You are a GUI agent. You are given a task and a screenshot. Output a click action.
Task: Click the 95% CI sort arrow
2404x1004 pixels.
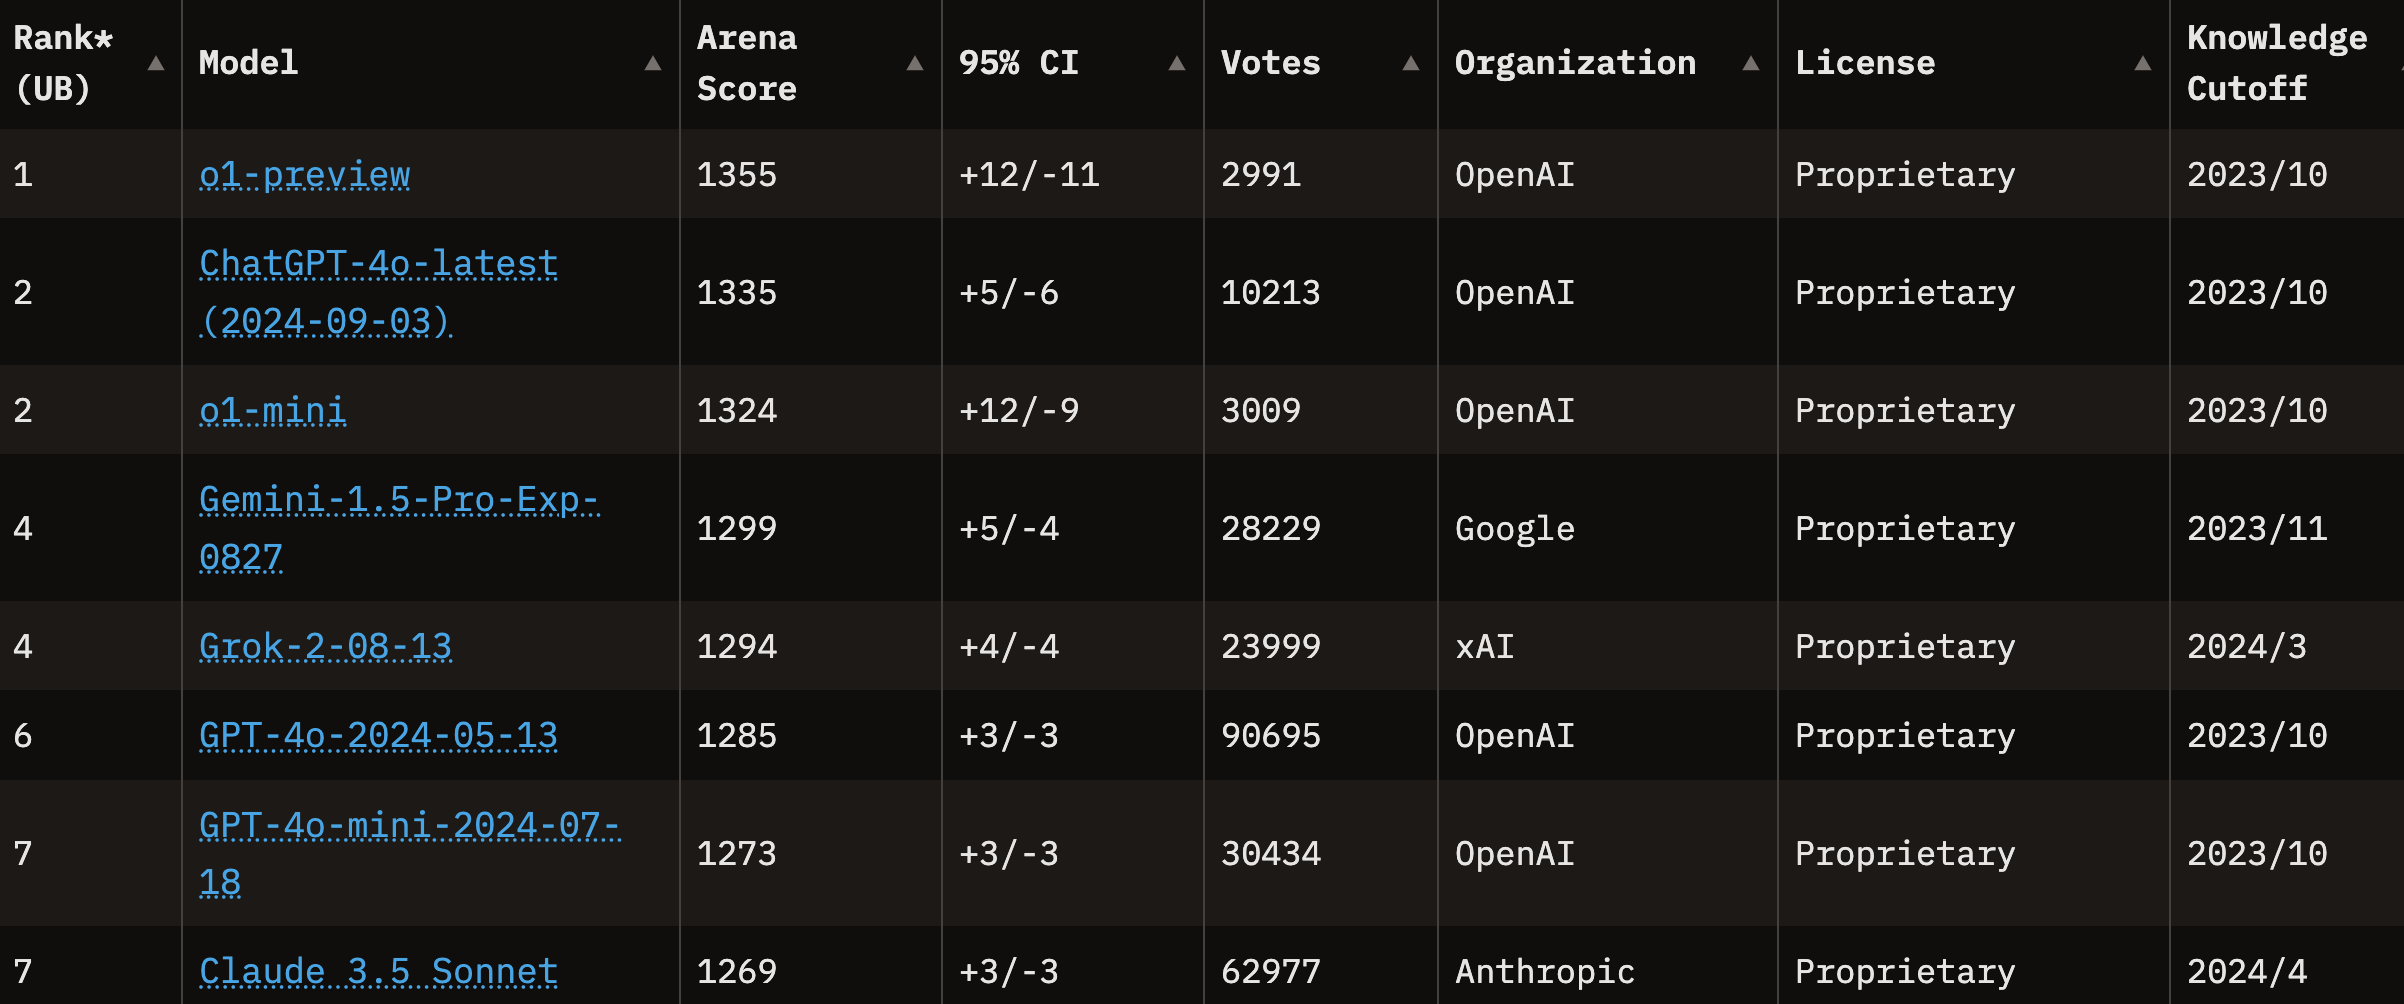(x=1177, y=63)
